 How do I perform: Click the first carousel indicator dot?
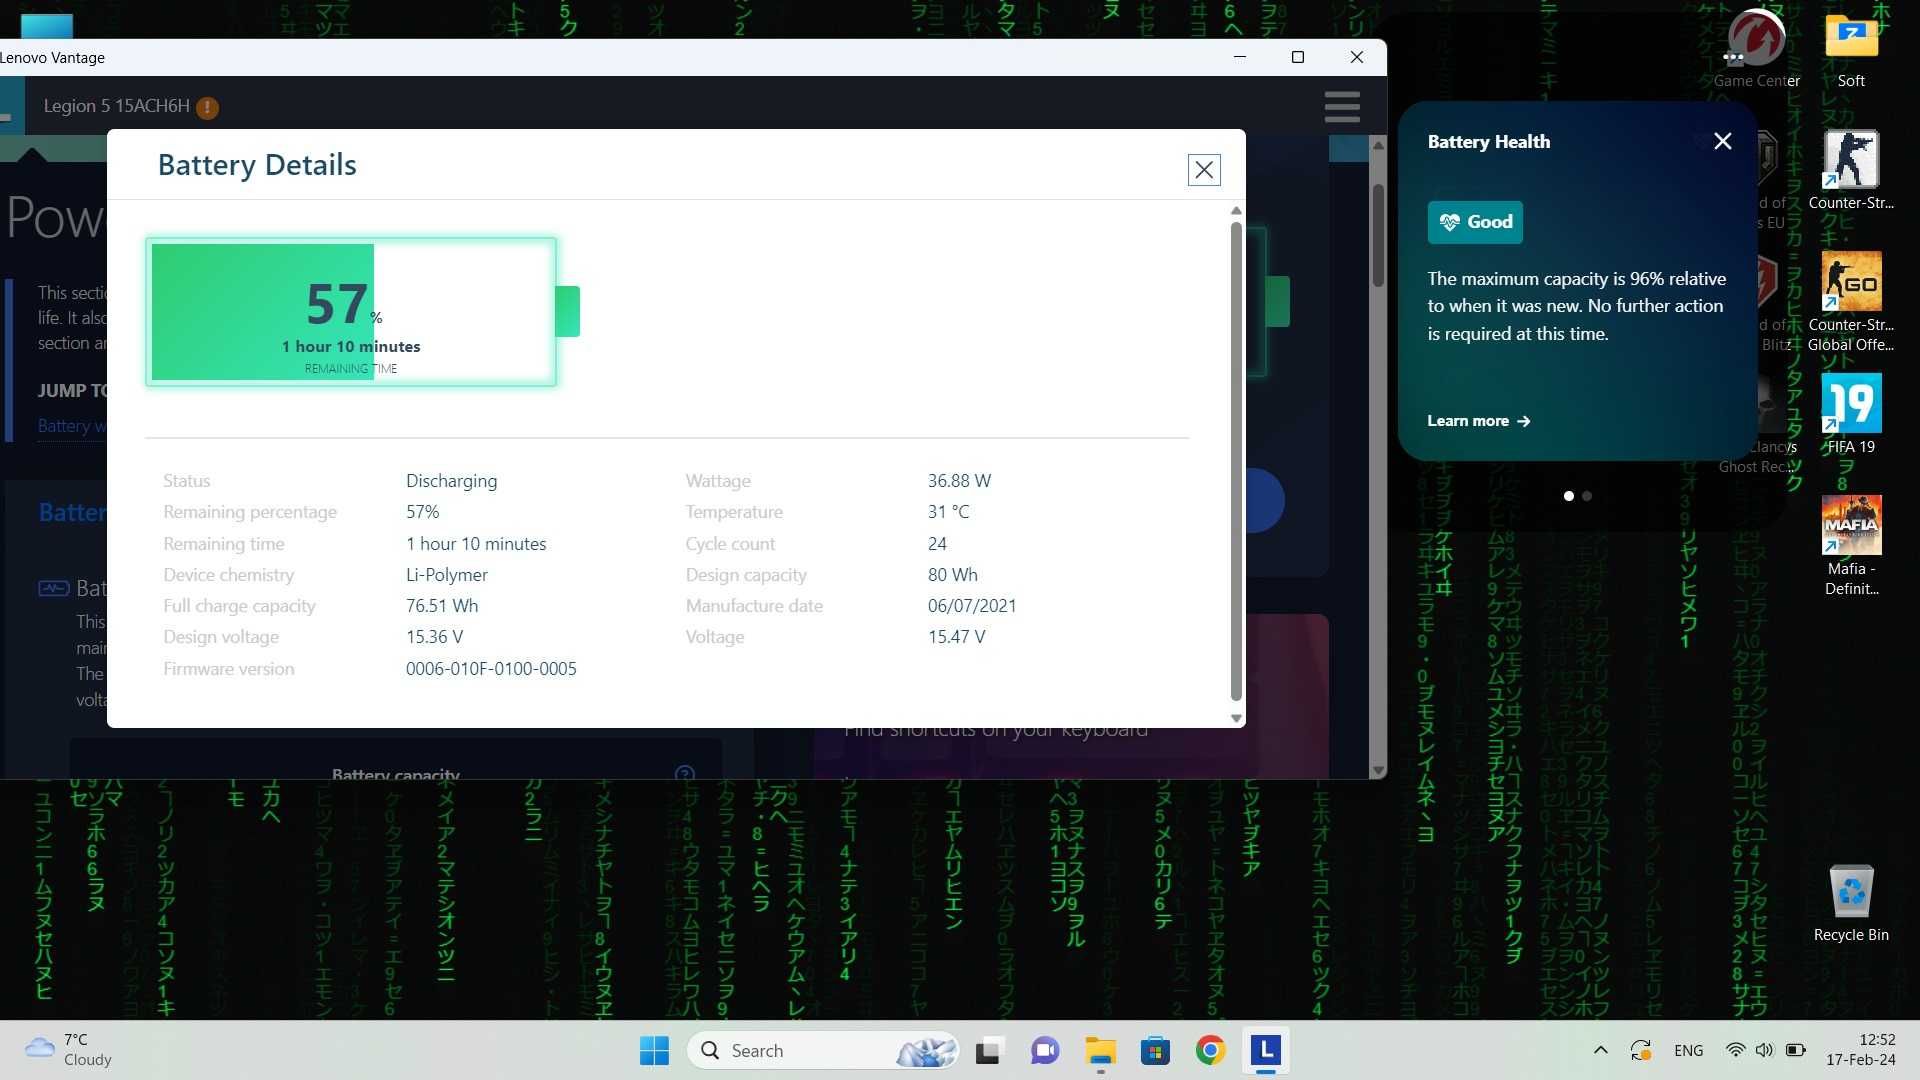pyautogui.click(x=1568, y=495)
